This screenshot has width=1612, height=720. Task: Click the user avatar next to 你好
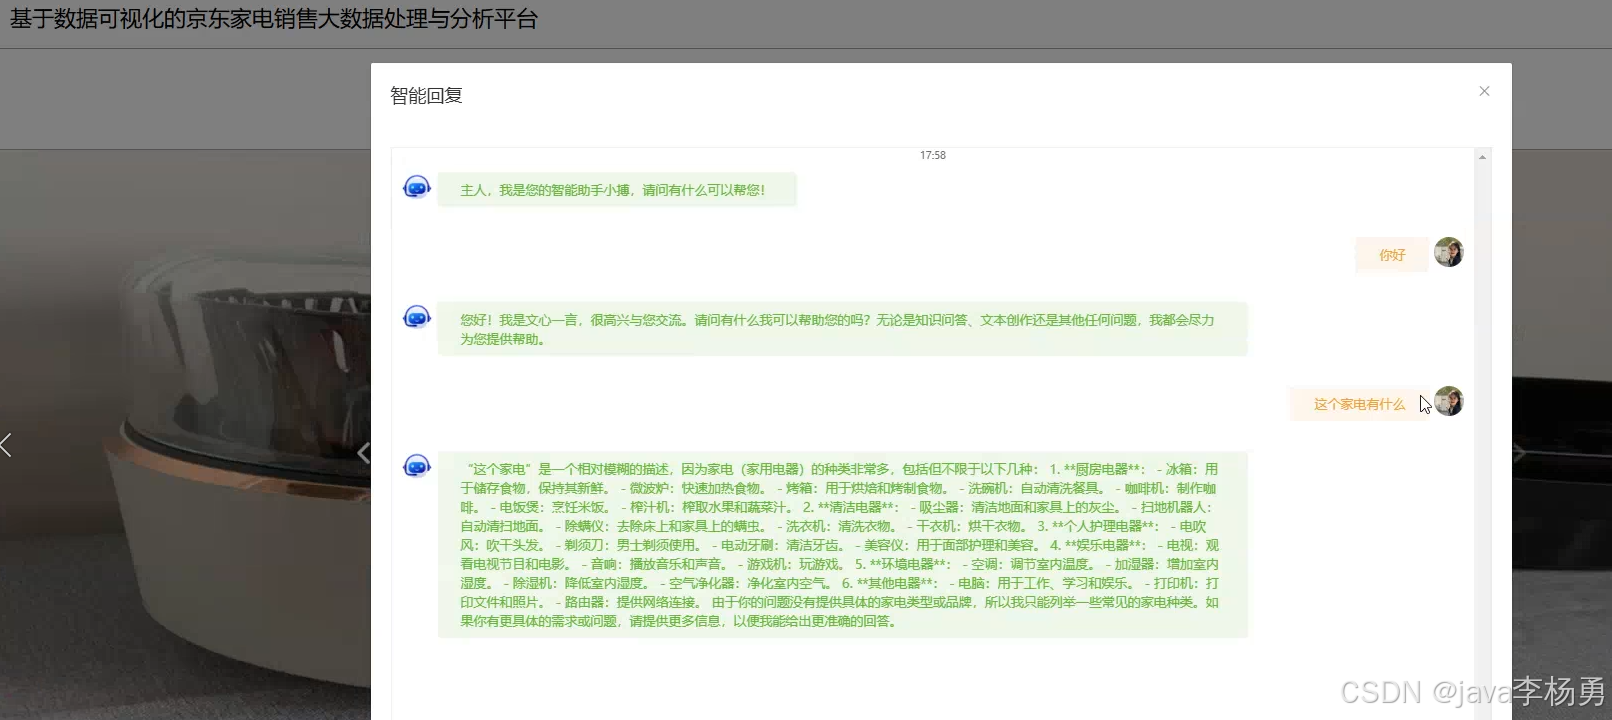point(1448,252)
